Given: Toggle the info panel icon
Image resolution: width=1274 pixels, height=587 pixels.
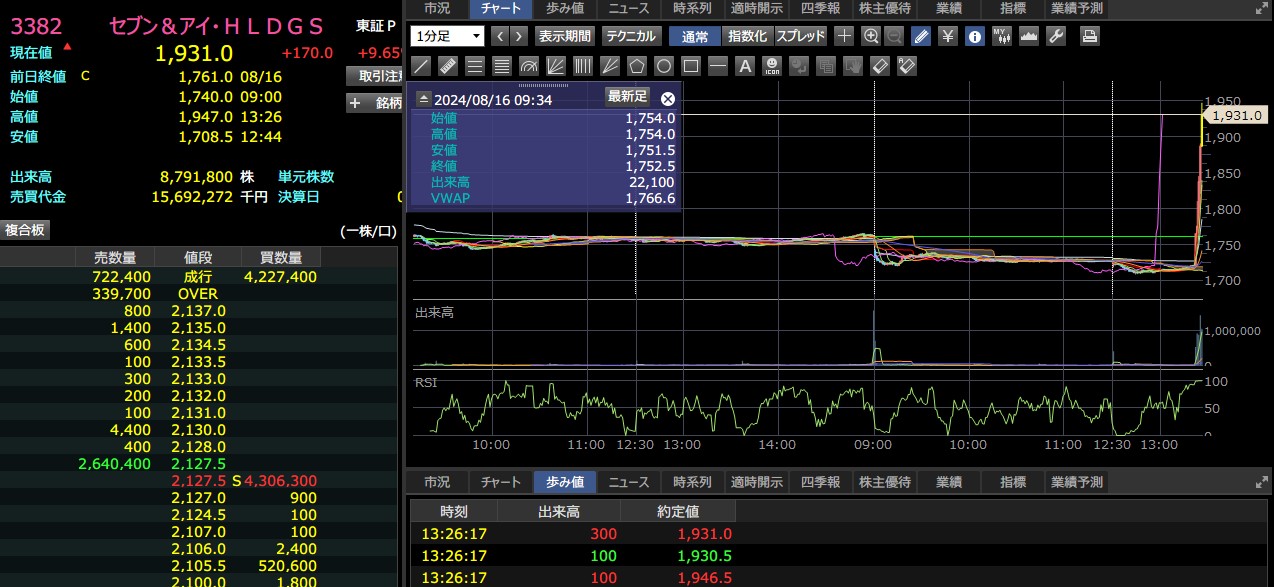Looking at the screenshot, I should tap(975, 36).
